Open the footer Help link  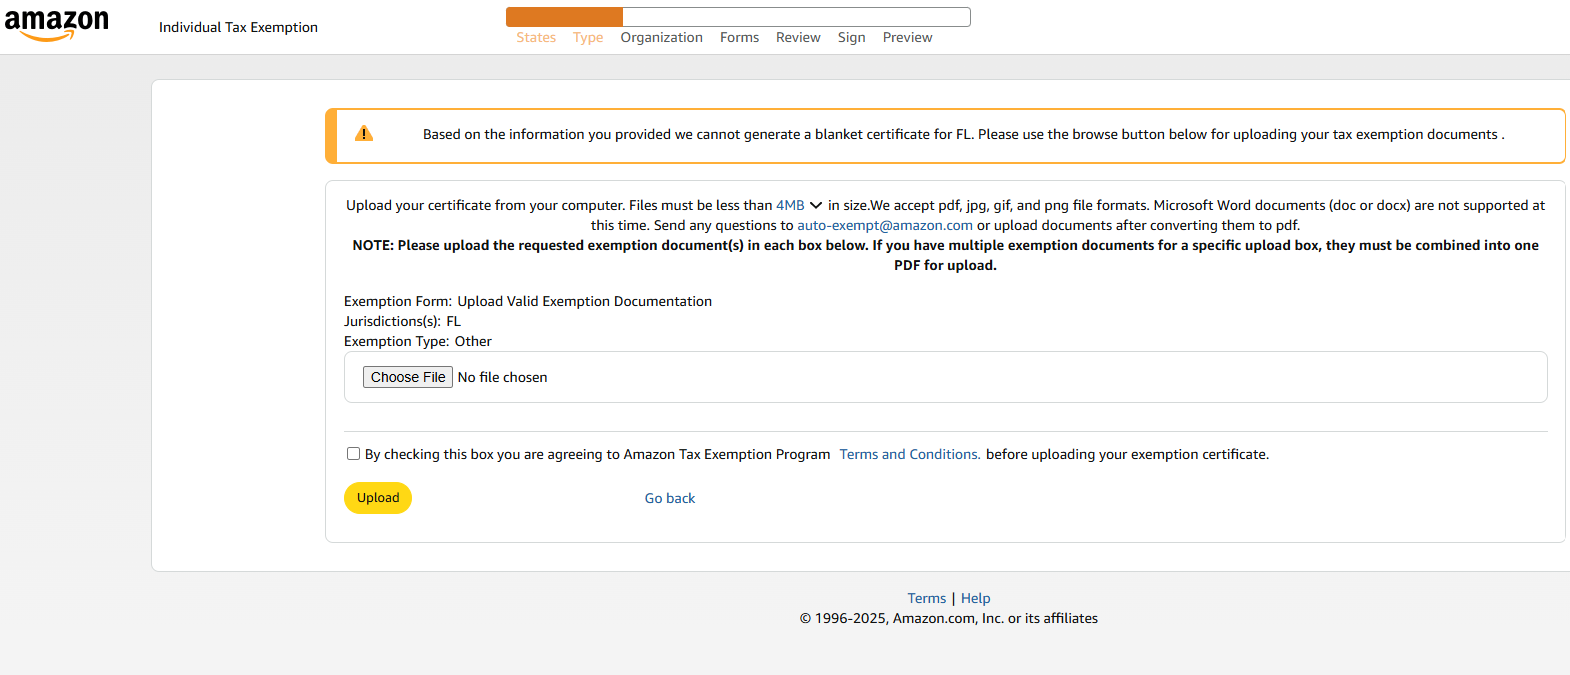(x=976, y=598)
